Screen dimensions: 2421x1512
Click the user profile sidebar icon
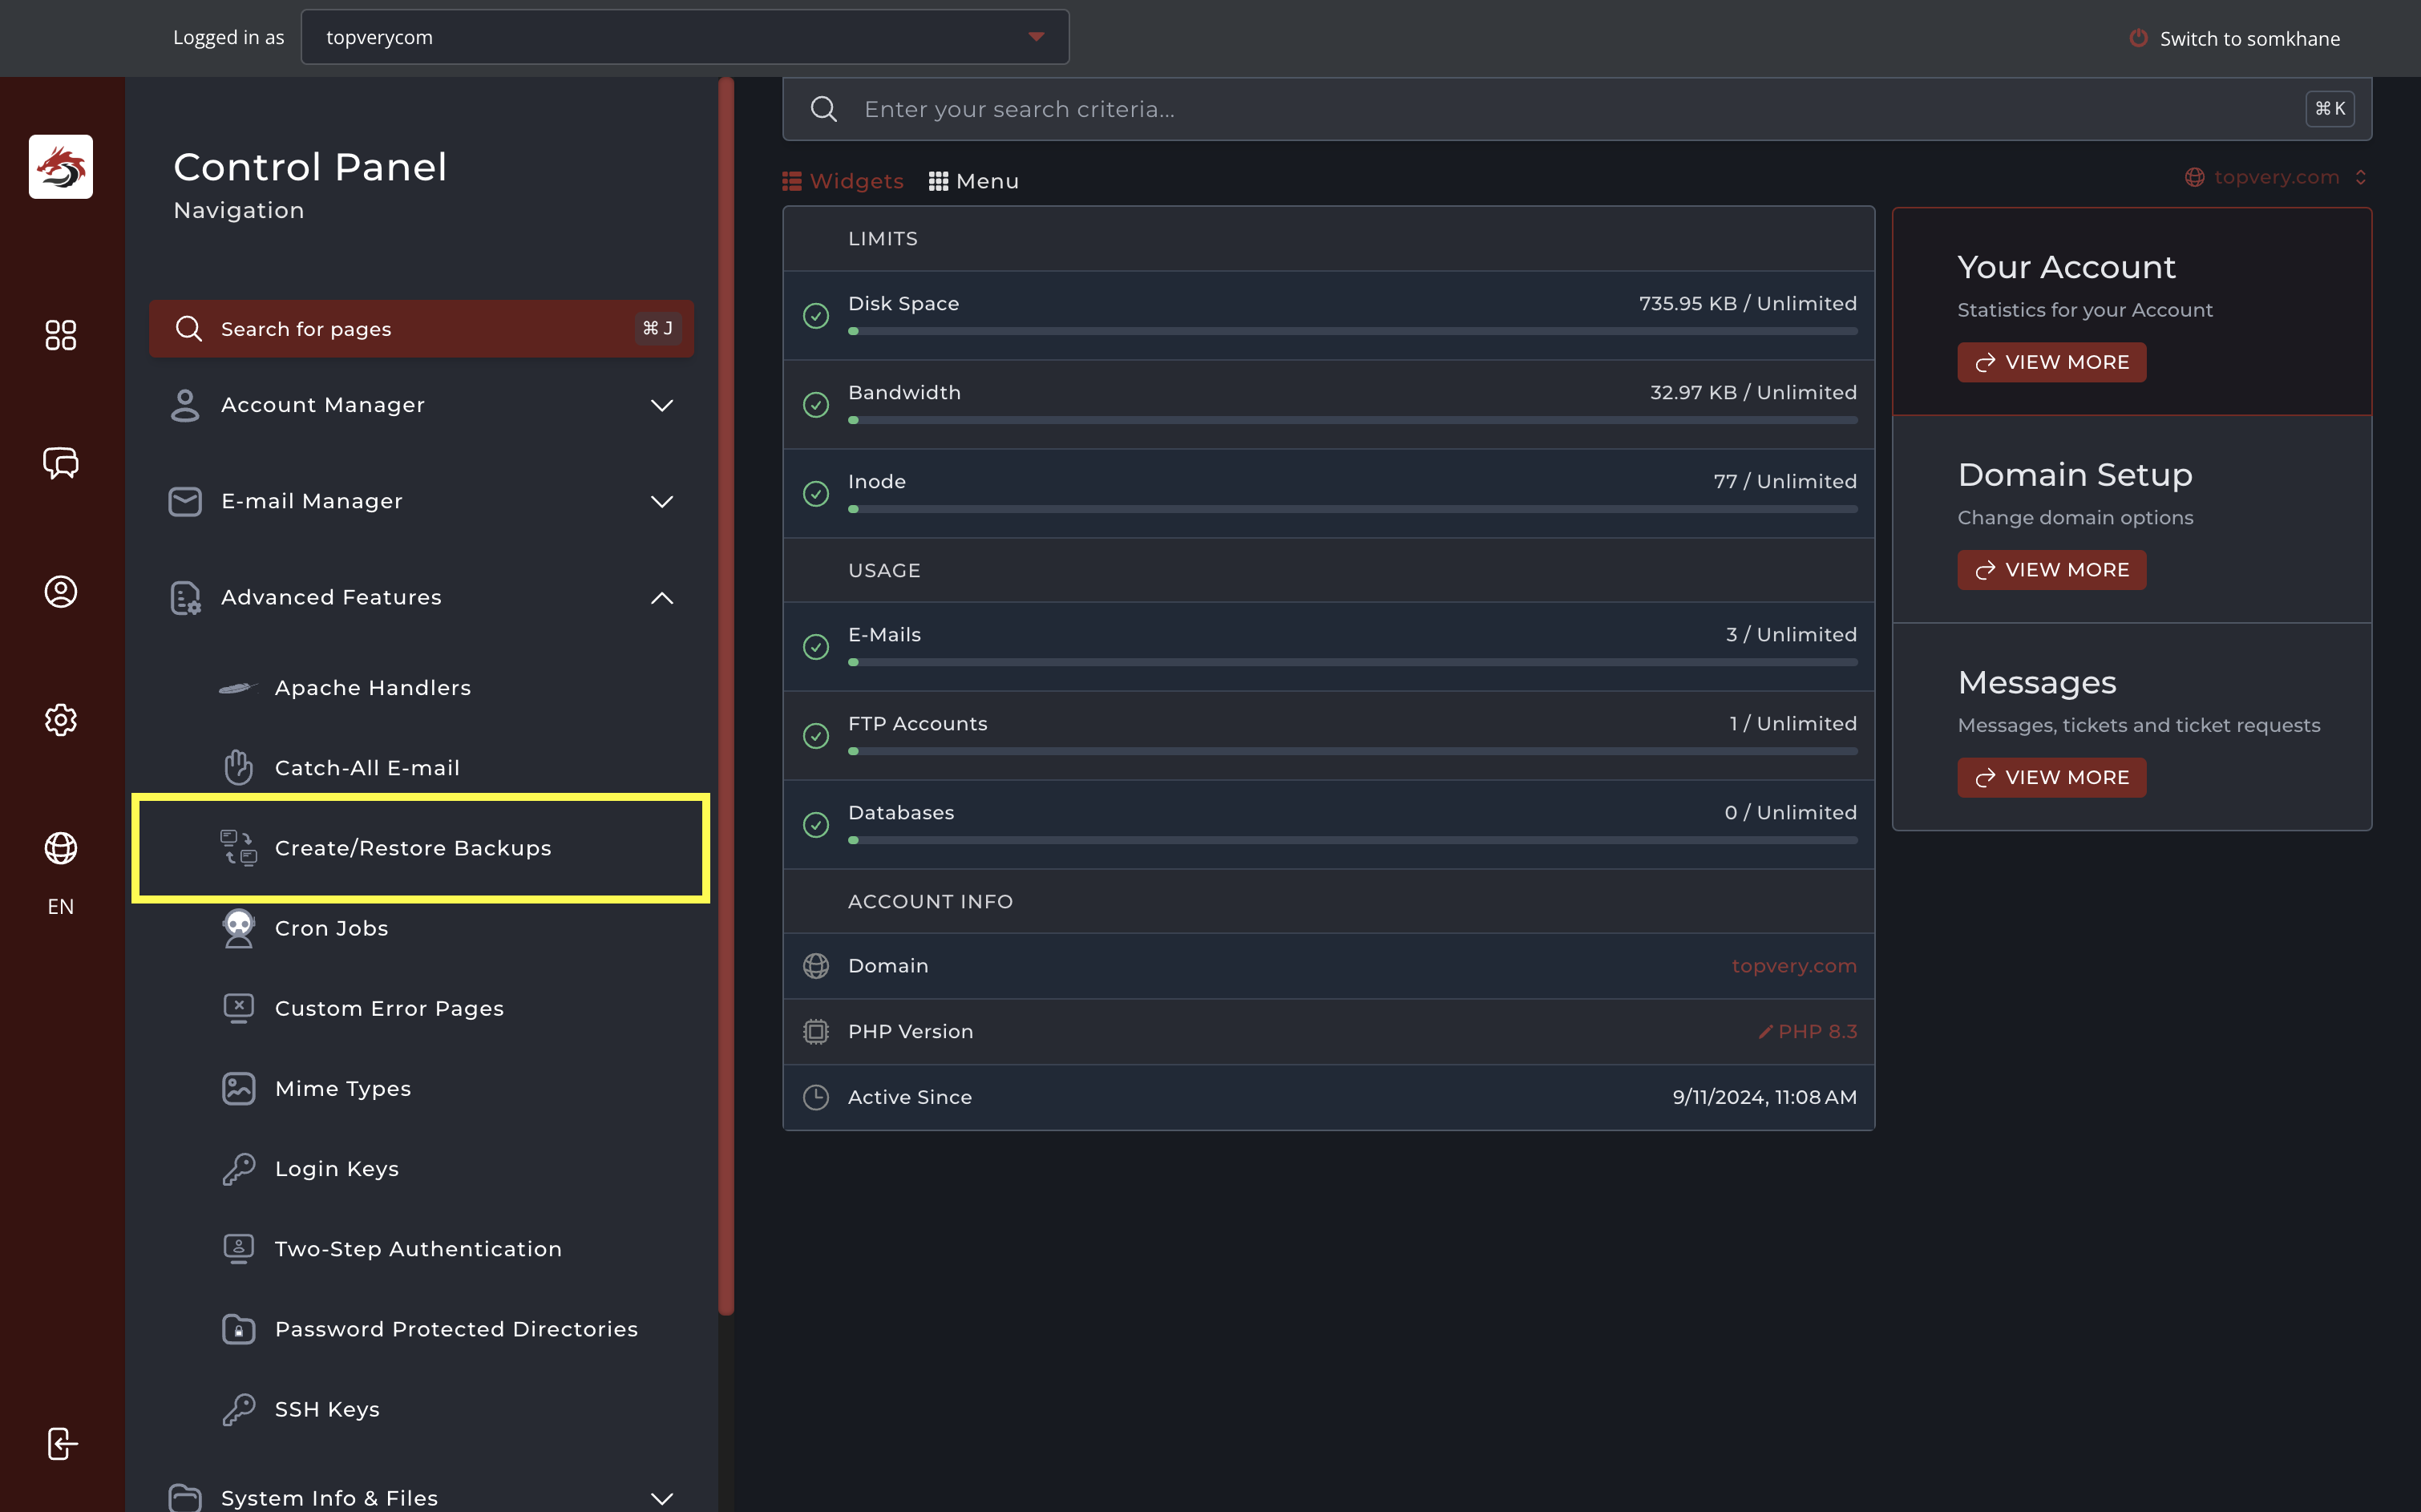[61, 591]
